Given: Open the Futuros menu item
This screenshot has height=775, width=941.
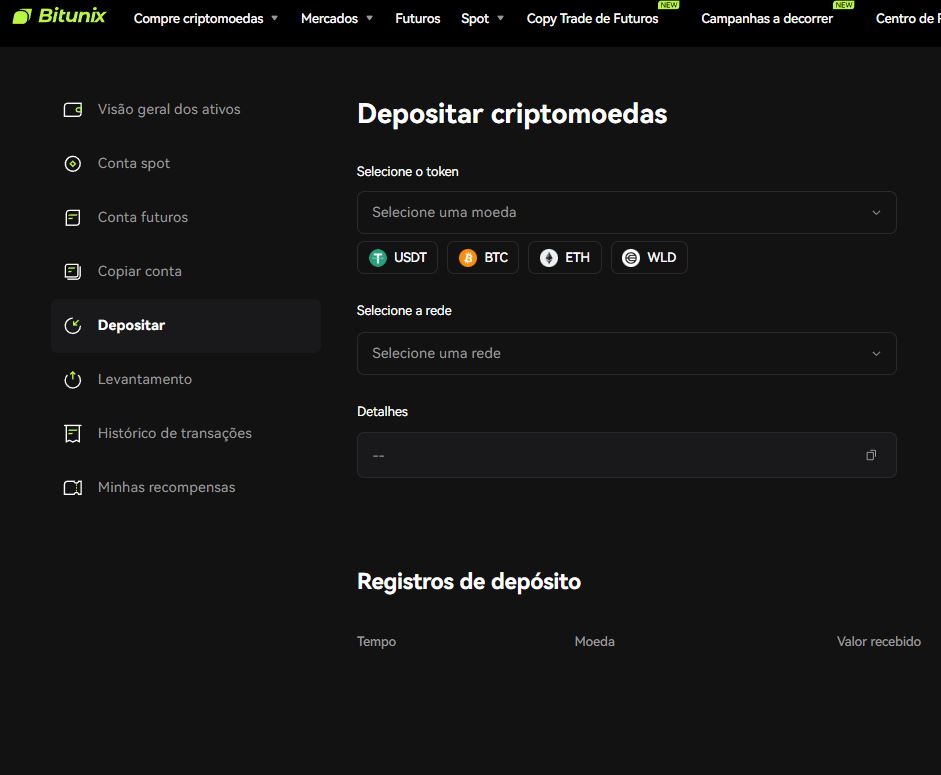Looking at the screenshot, I should point(417,19).
